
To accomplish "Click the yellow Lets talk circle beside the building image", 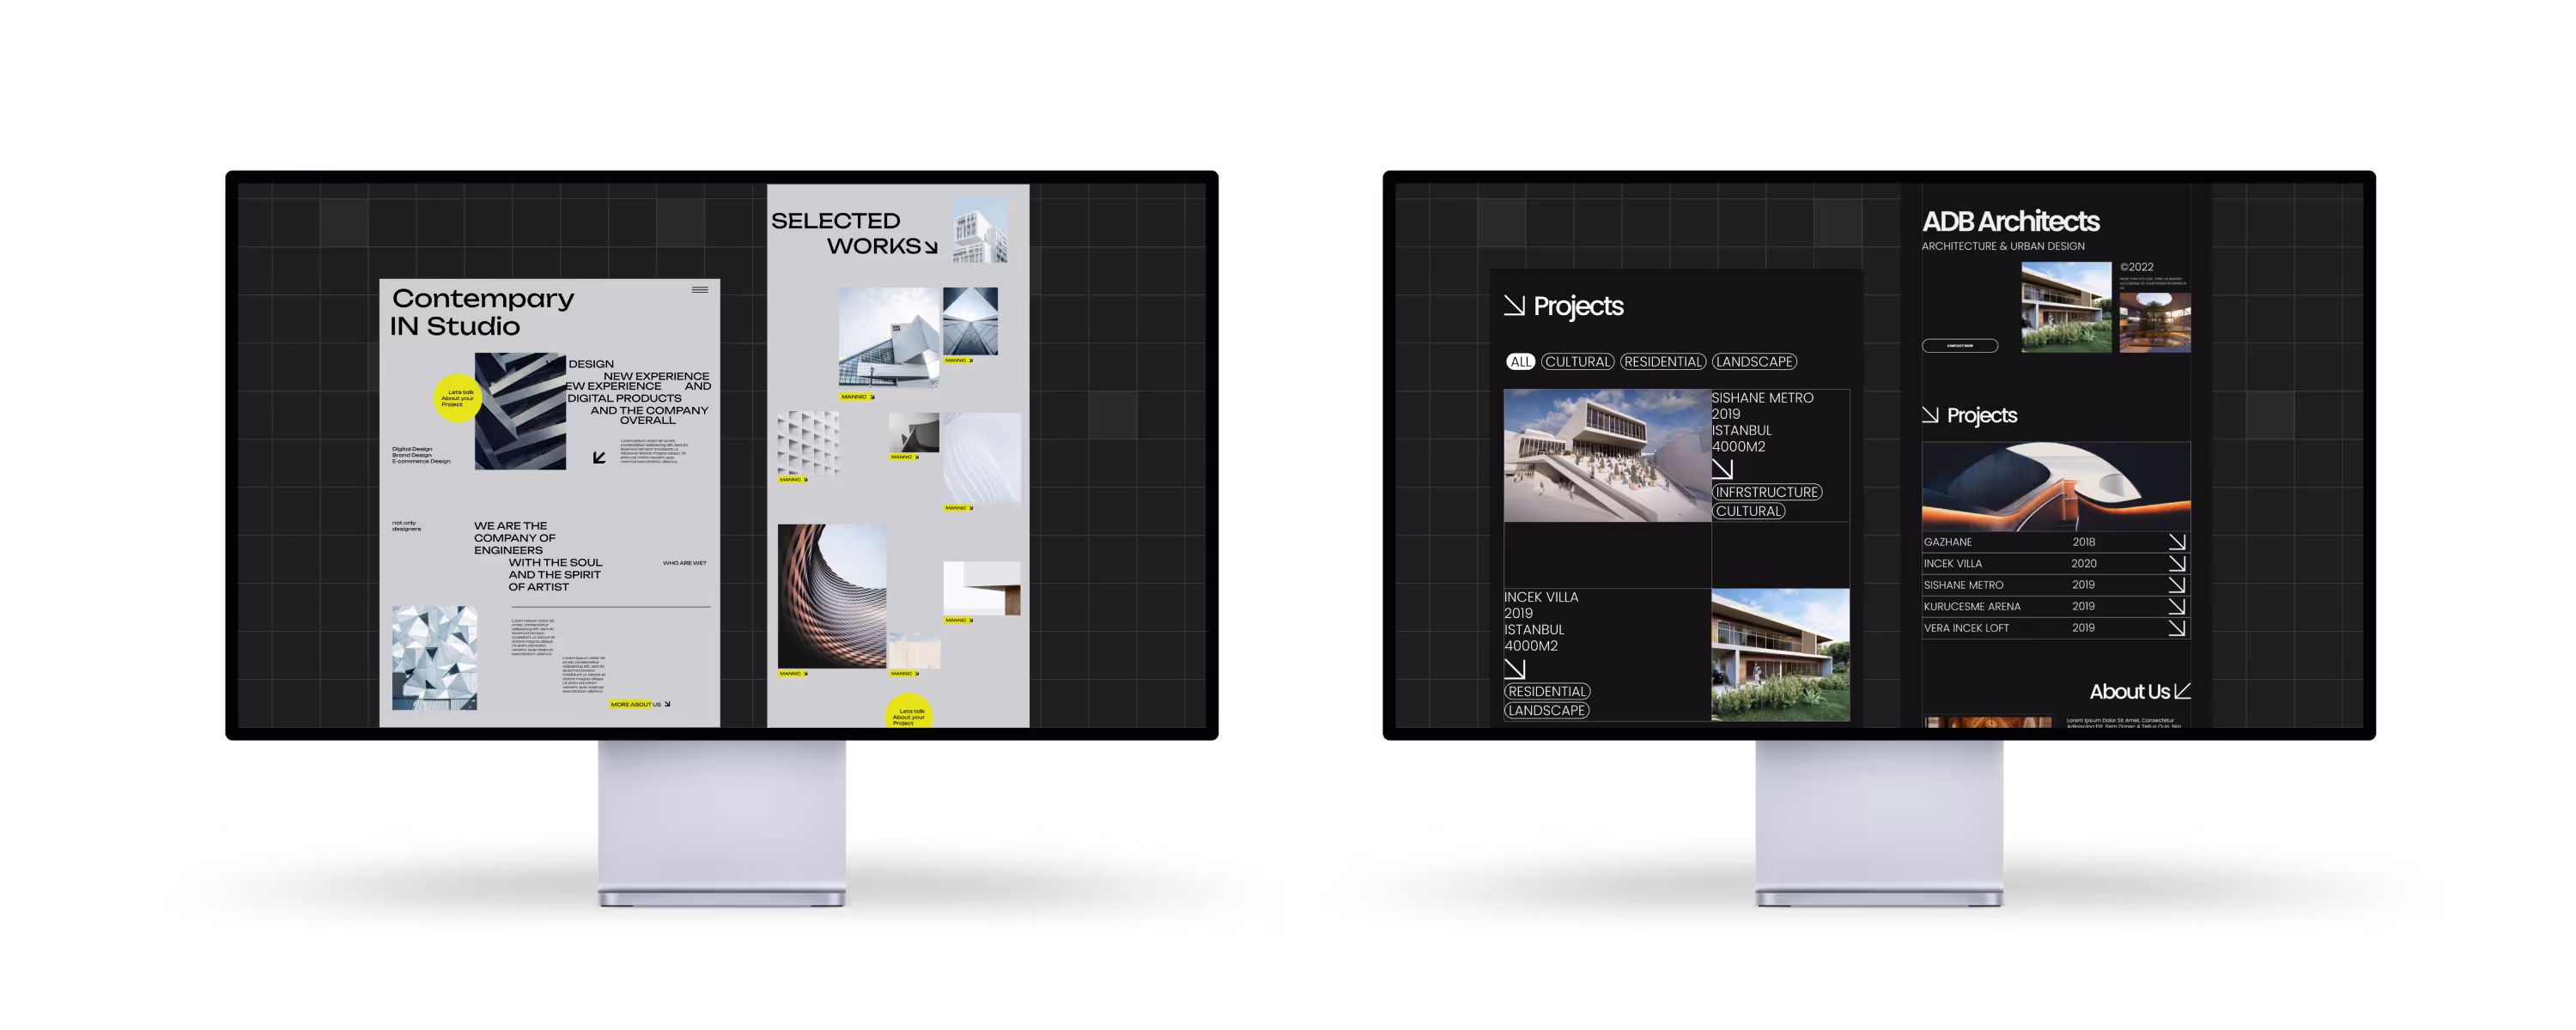I will tap(457, 398).
